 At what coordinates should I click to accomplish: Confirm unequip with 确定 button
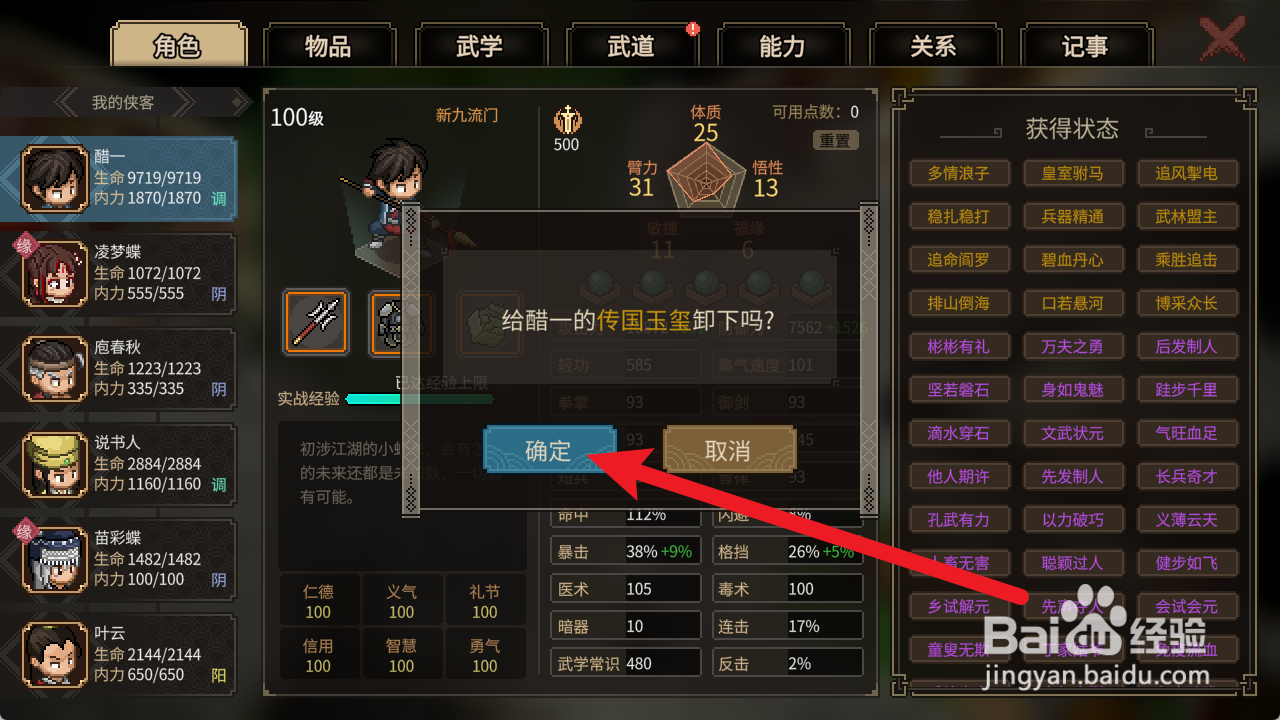549,450
